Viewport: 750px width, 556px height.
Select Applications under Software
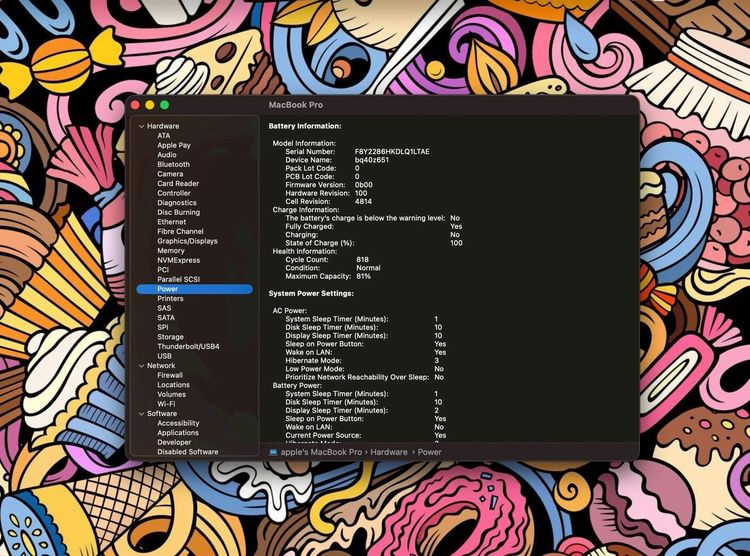tap(177, 433)
